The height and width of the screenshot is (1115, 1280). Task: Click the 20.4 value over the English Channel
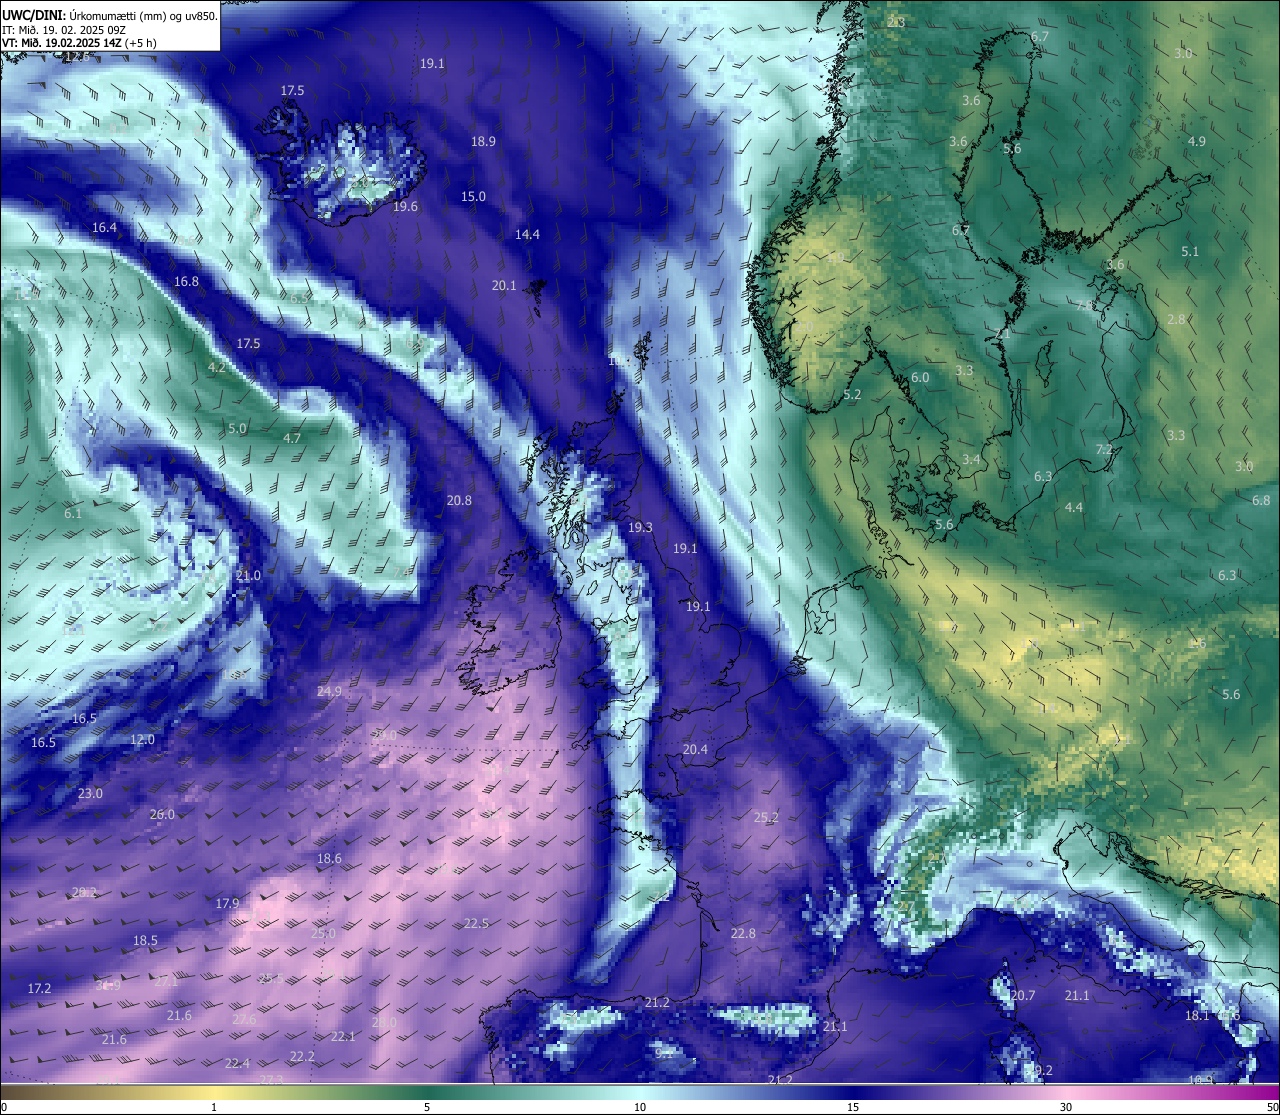pyautogui.click(x=695, y=750)
